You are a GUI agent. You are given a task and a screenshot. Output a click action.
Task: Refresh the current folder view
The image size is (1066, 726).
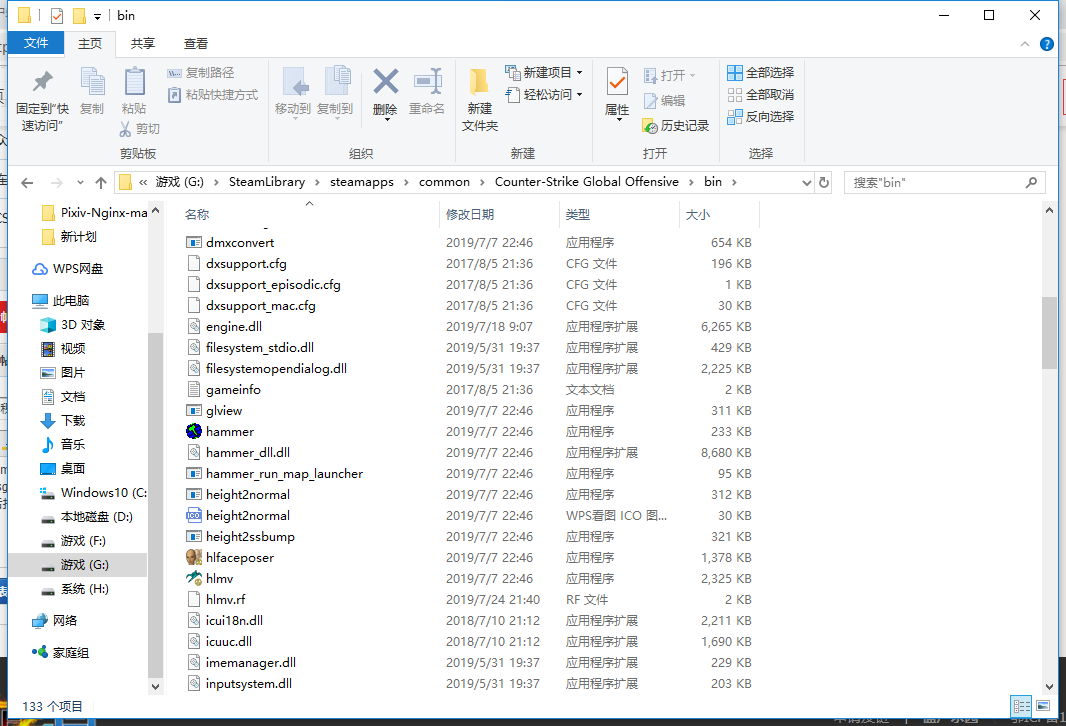tap(824, 182)
